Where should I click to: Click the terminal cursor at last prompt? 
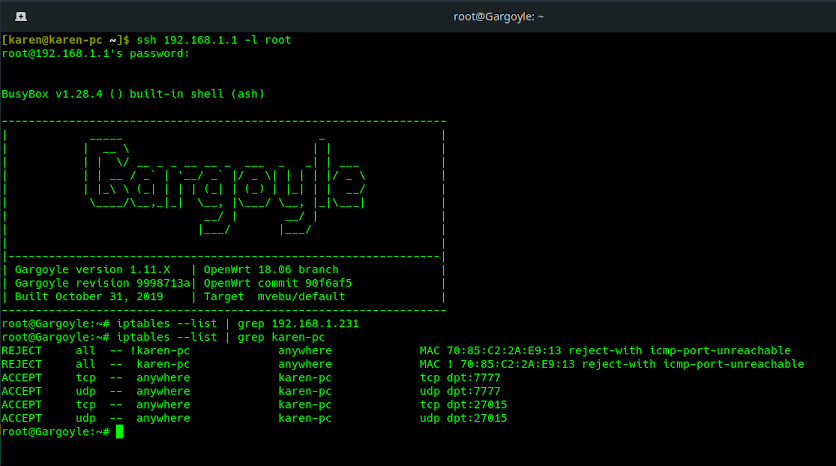click(x=119, y=431)
